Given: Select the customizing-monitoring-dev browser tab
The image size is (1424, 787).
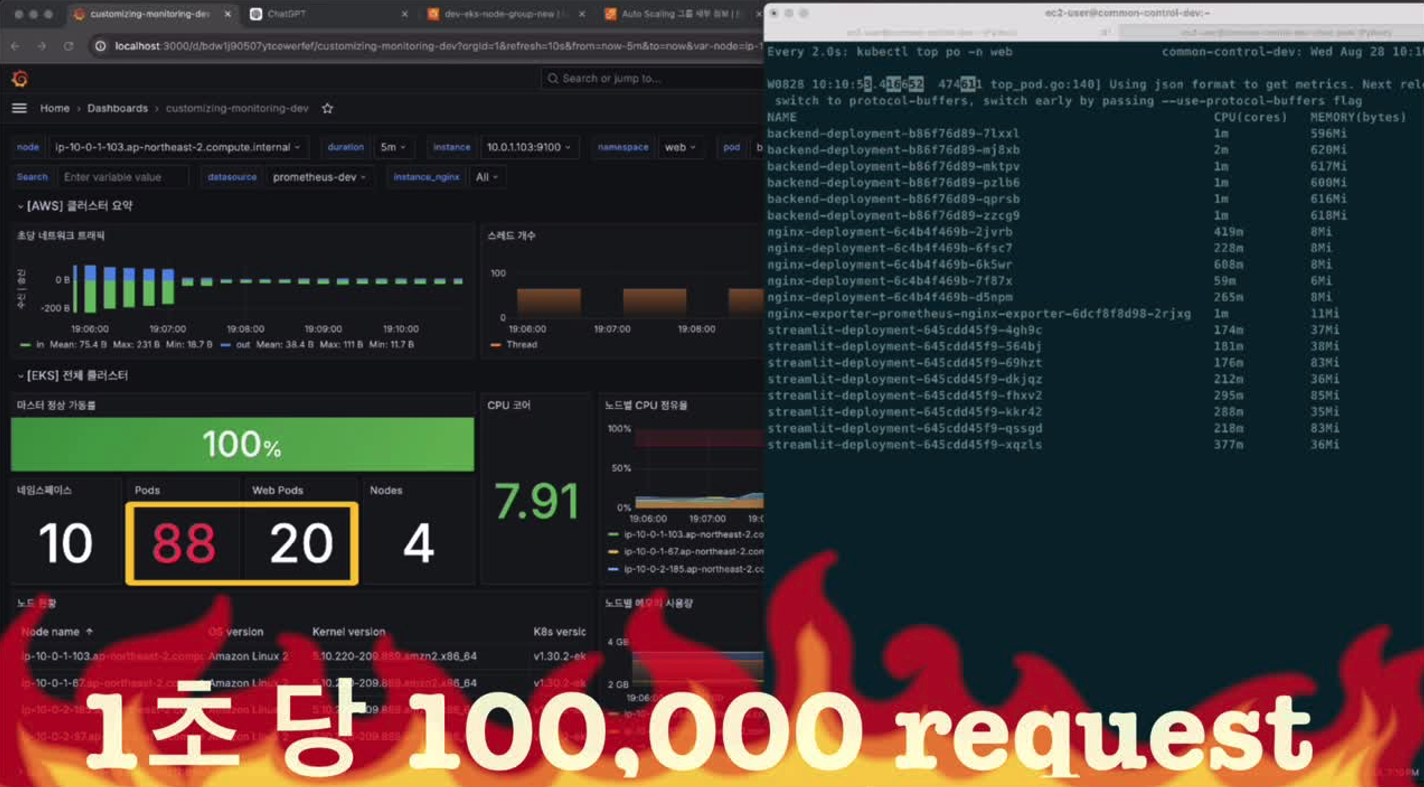Looking at the screenshot, I should pyautogui.click(x=153, y=14).
